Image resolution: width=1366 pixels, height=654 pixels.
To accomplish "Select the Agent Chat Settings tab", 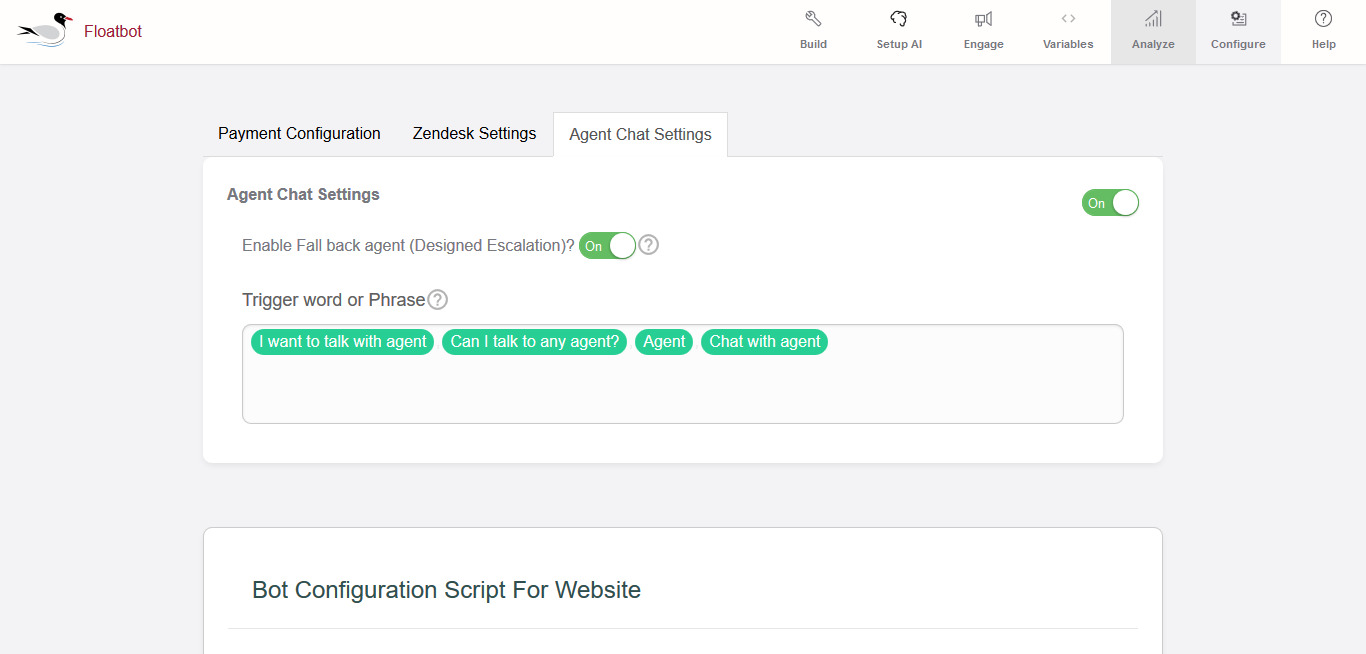I will coord(640,135).
